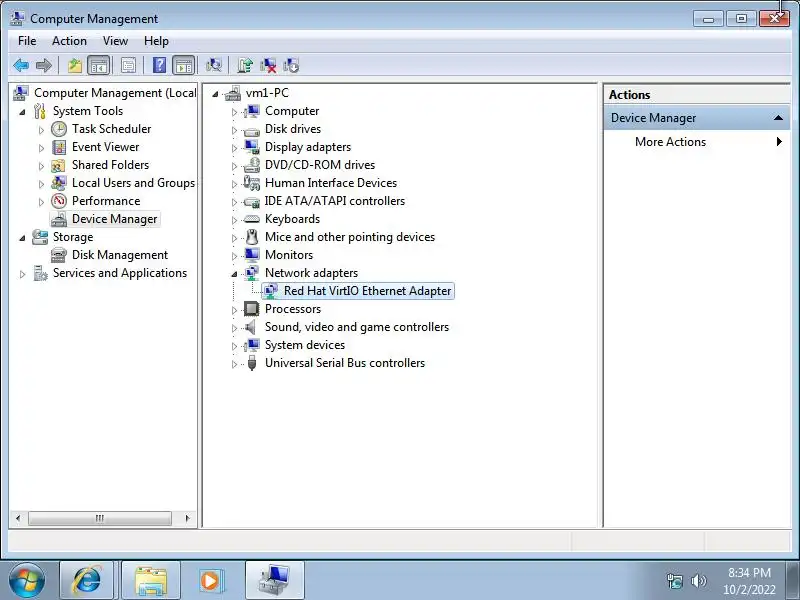Expand the System devices category

(x=234, y=346)
